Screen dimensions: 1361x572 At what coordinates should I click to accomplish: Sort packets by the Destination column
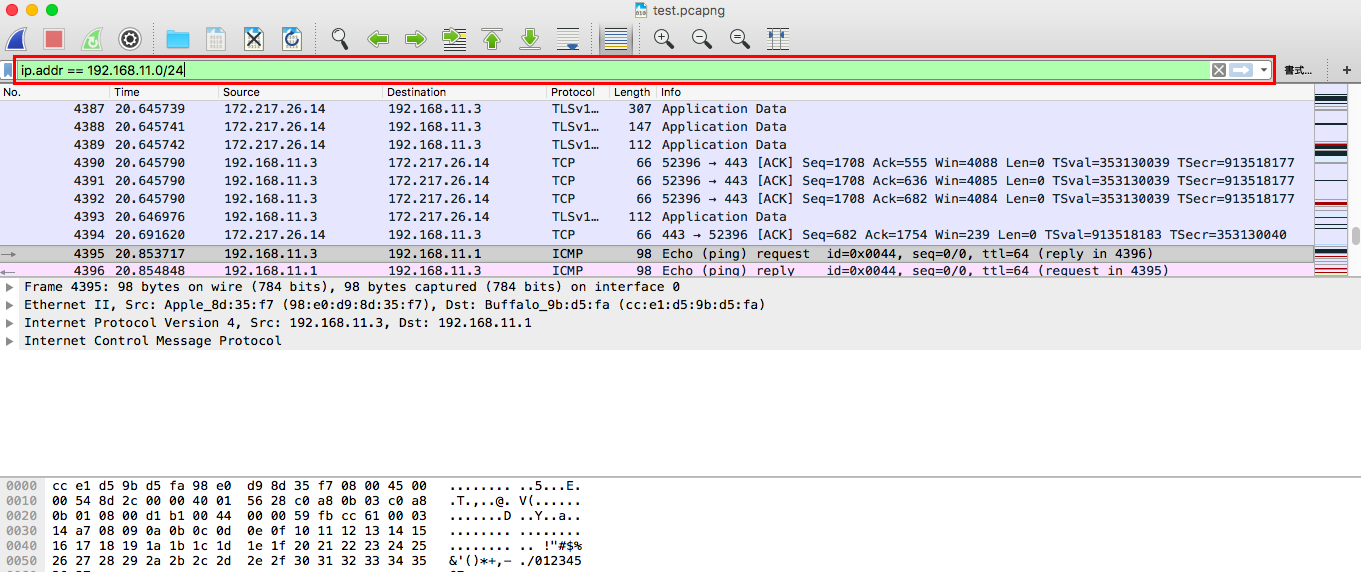465,92
